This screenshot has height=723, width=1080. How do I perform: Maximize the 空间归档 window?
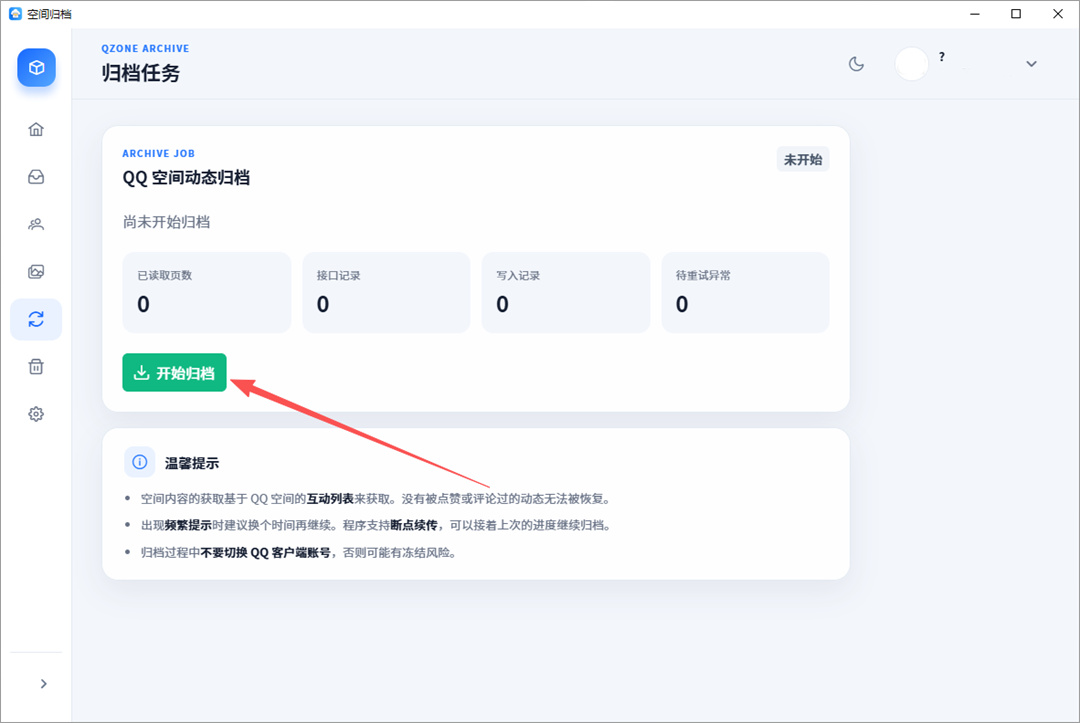(1016, 14)
